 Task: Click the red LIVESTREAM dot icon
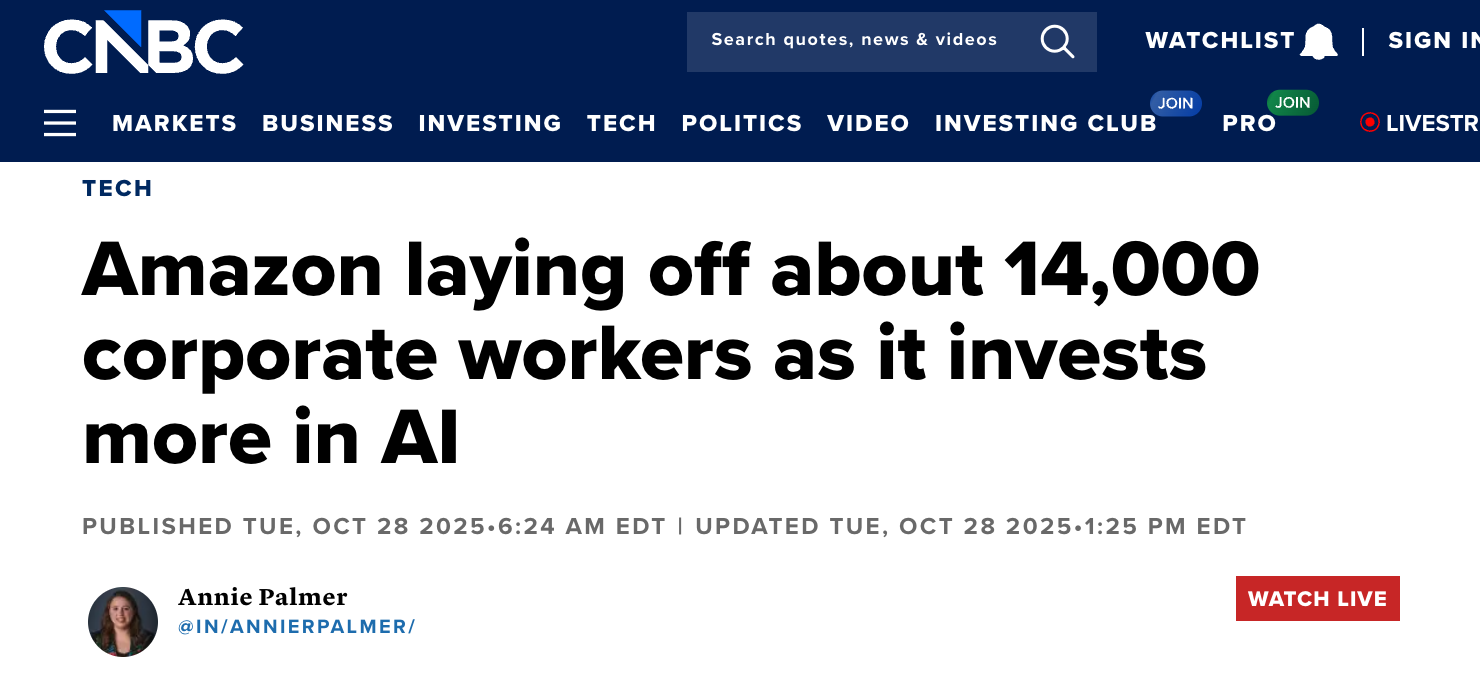(x=1369, y=122)
